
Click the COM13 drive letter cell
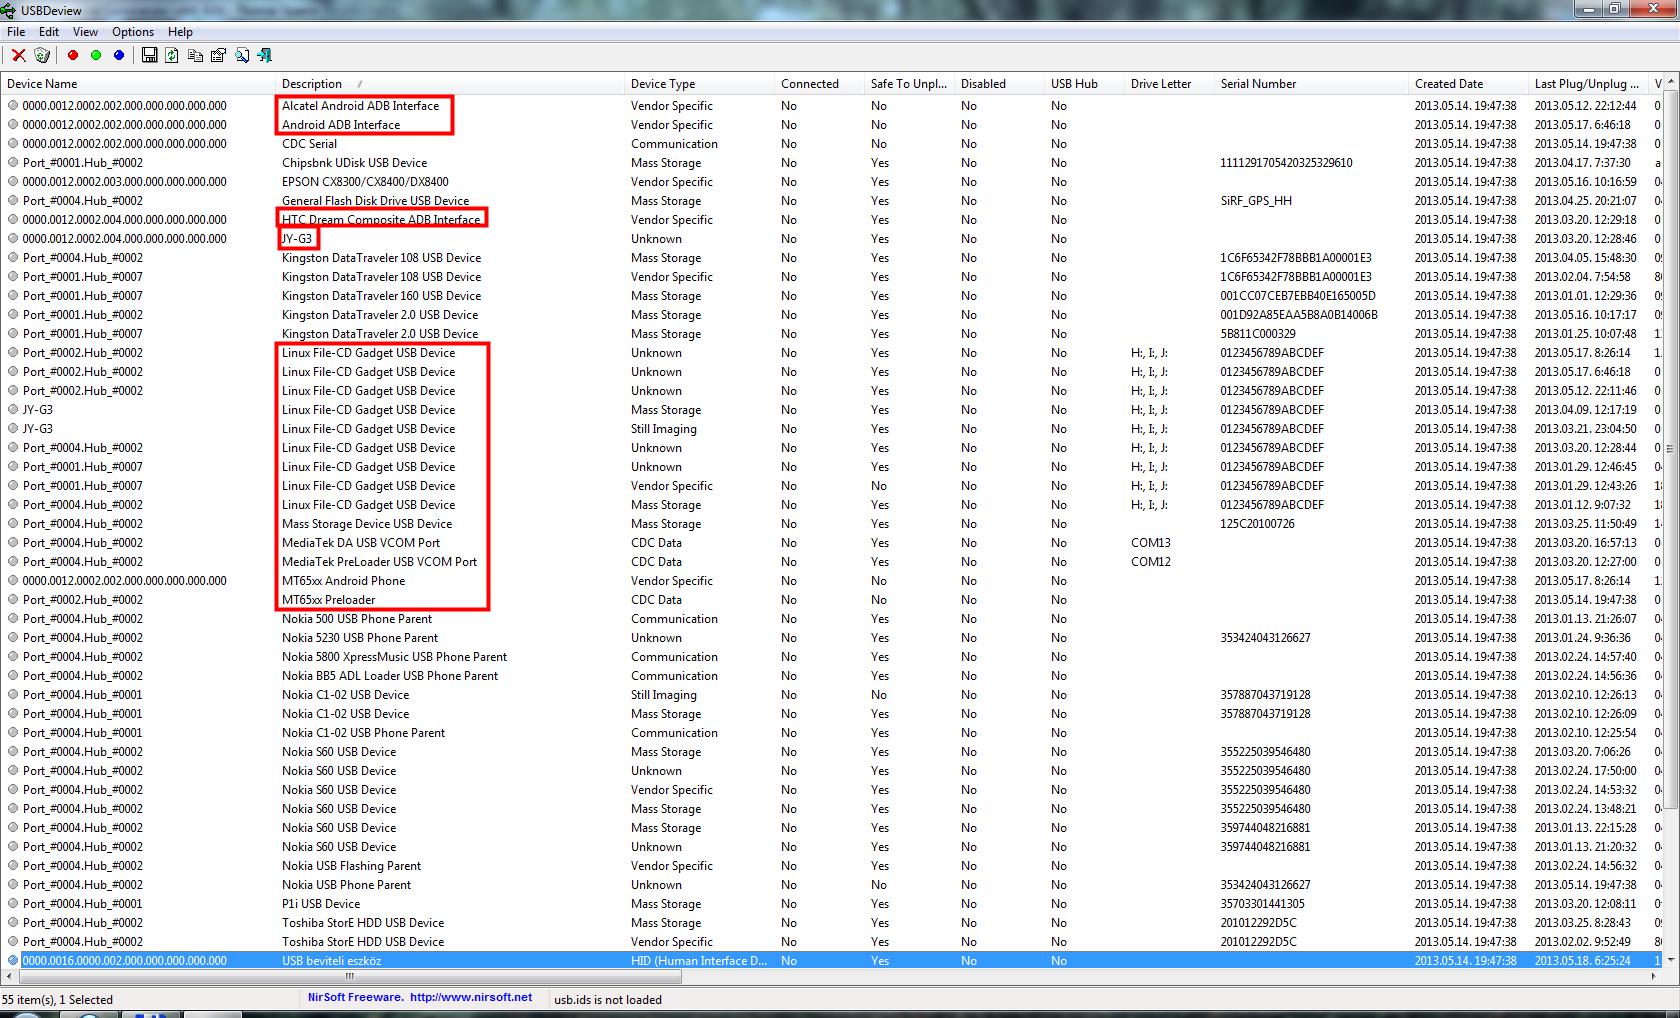(1151, 543)
